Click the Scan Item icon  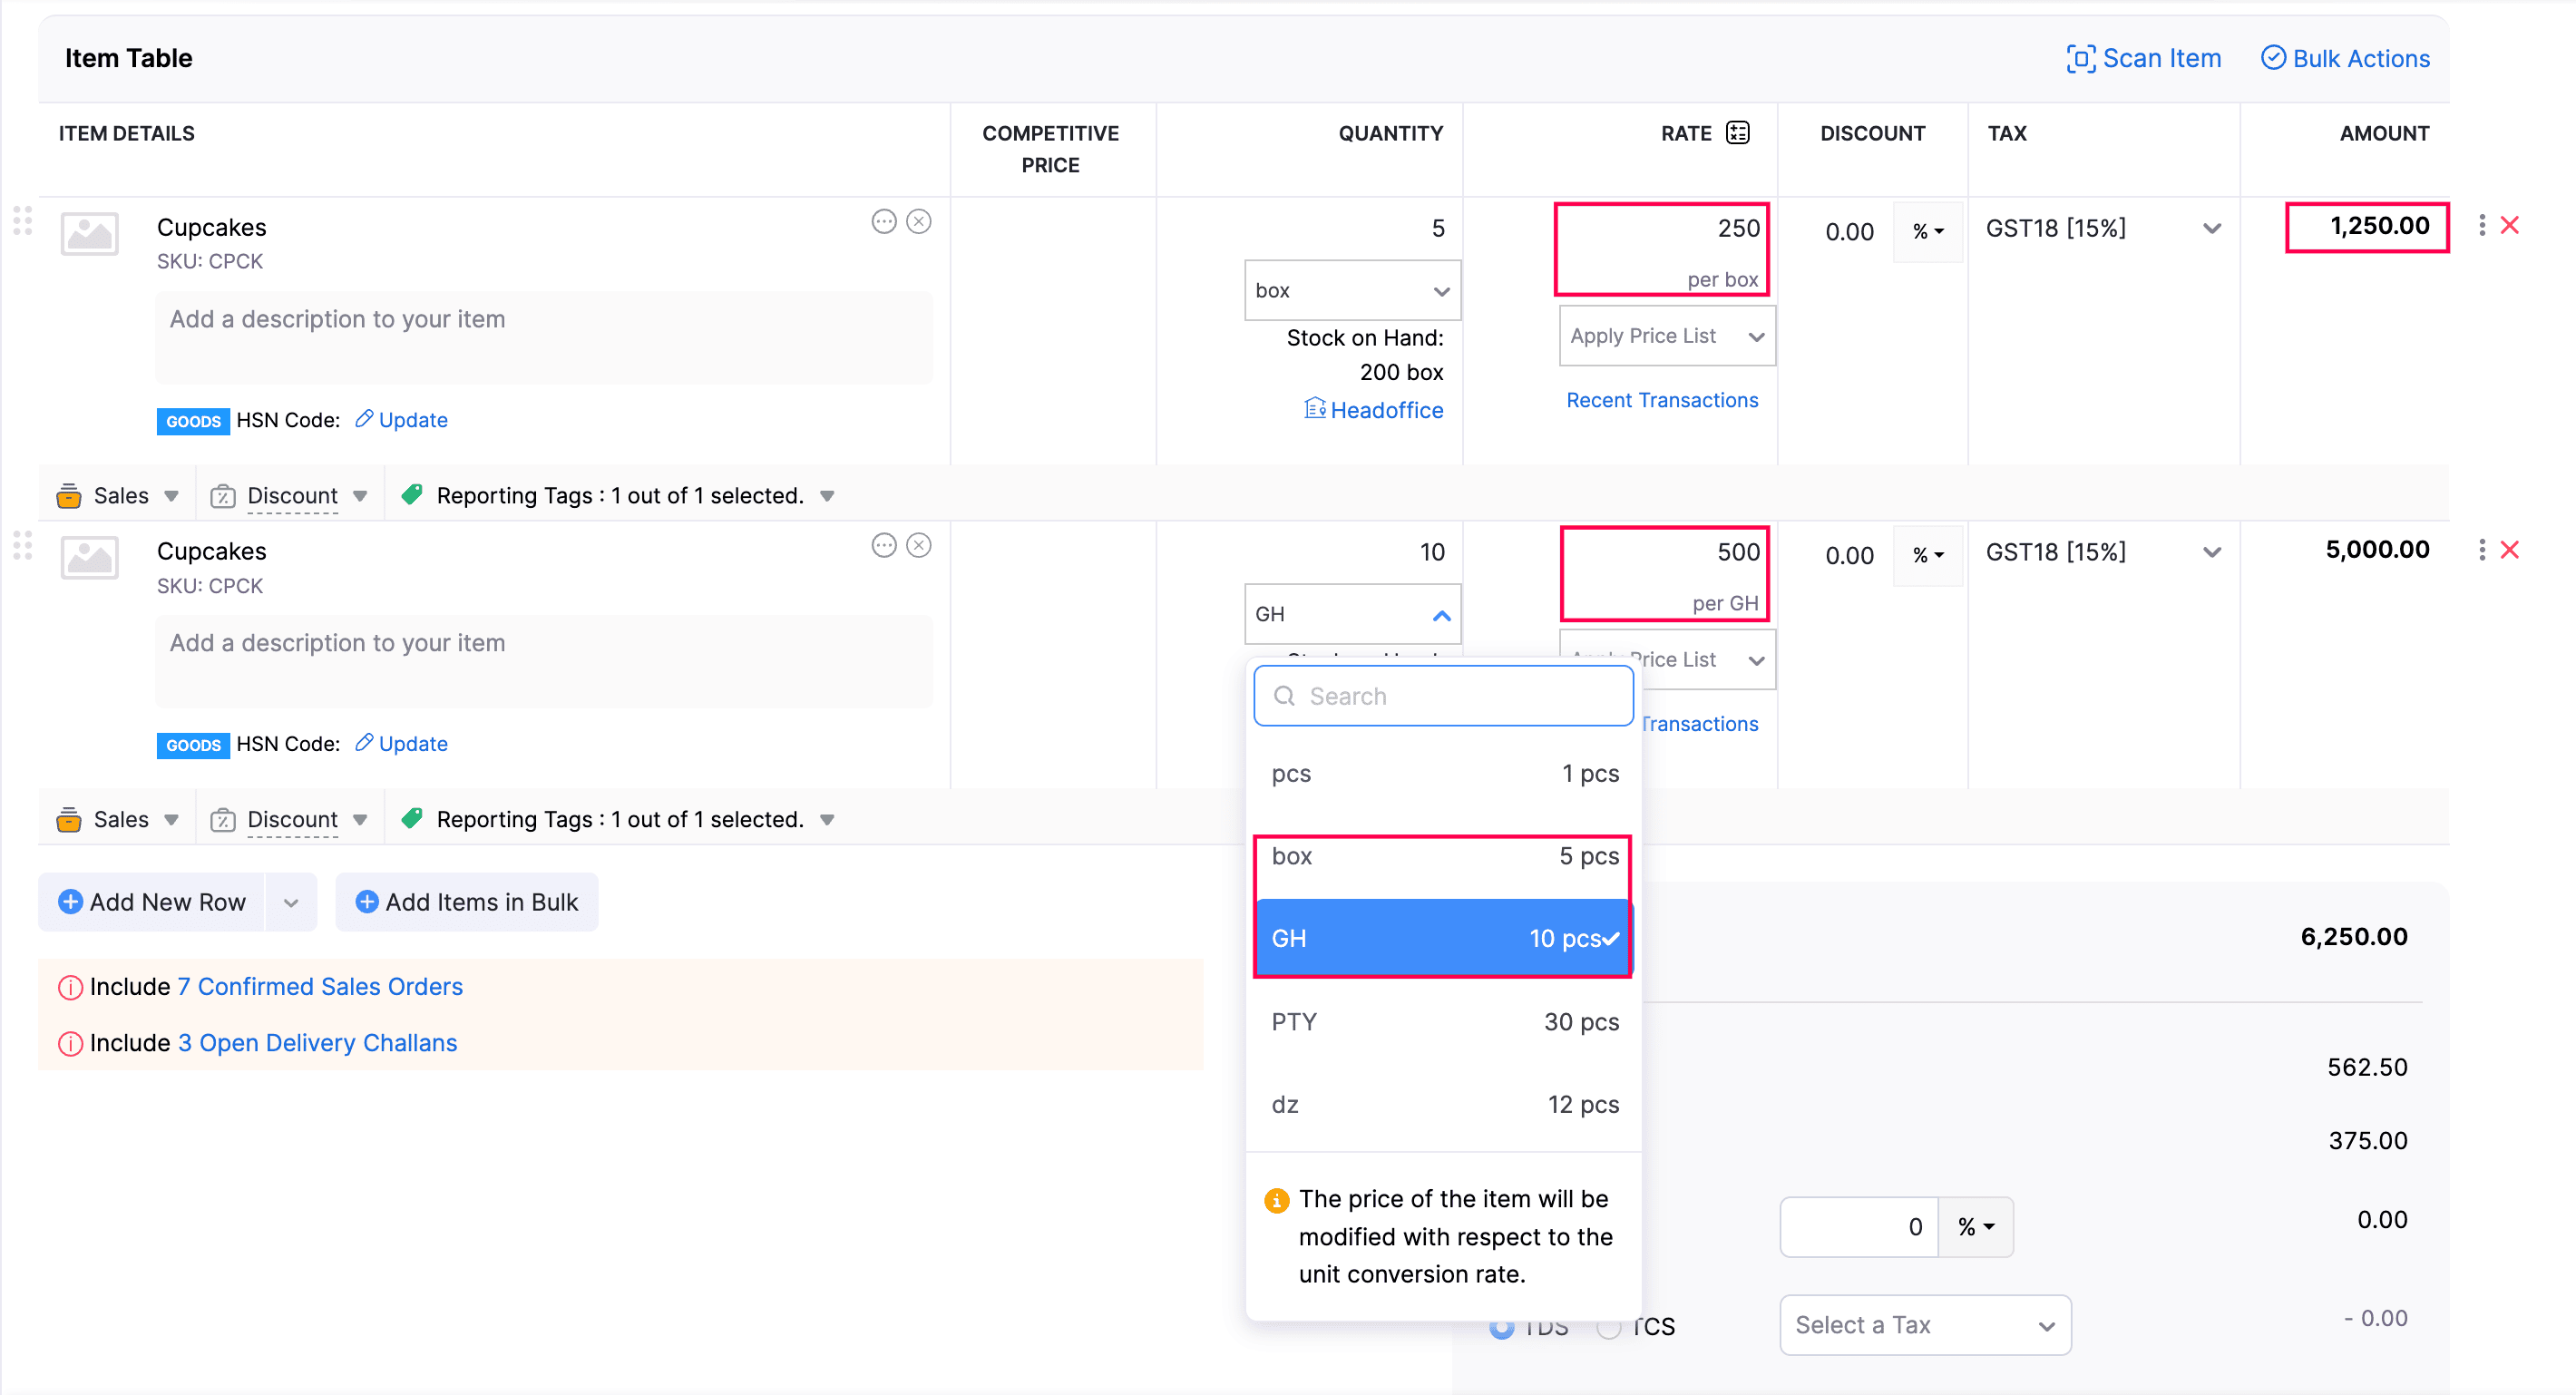pyautogui.click(x=2080, y=59)
